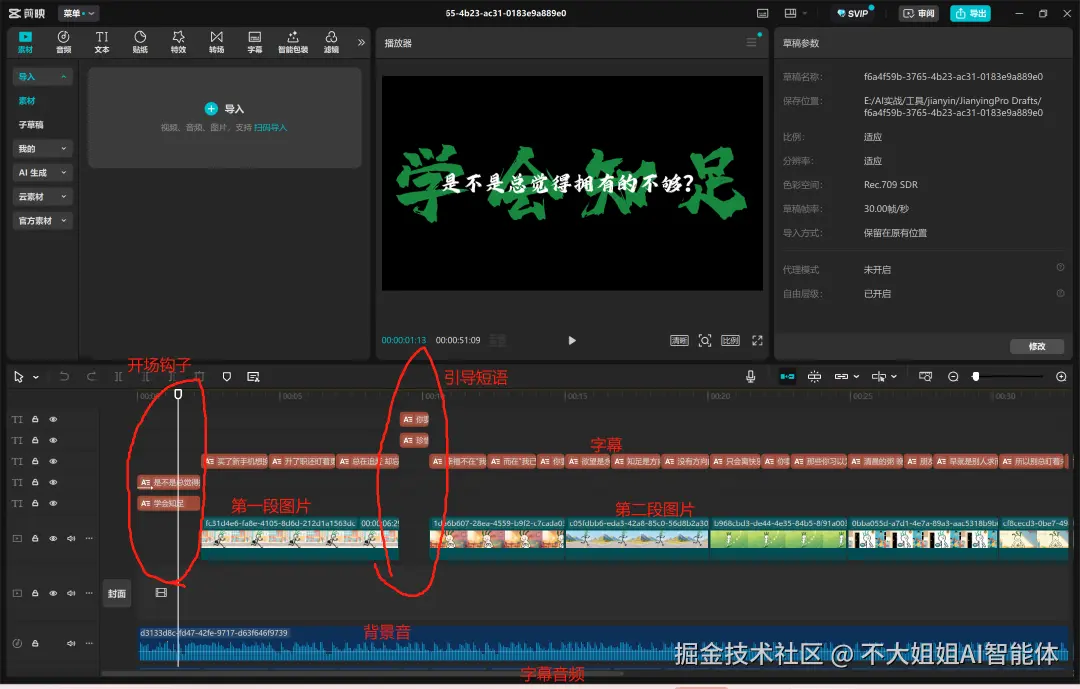The image size is (1080, 689).
Task: Open more options for image video track
Action: (x=89, y=538)
